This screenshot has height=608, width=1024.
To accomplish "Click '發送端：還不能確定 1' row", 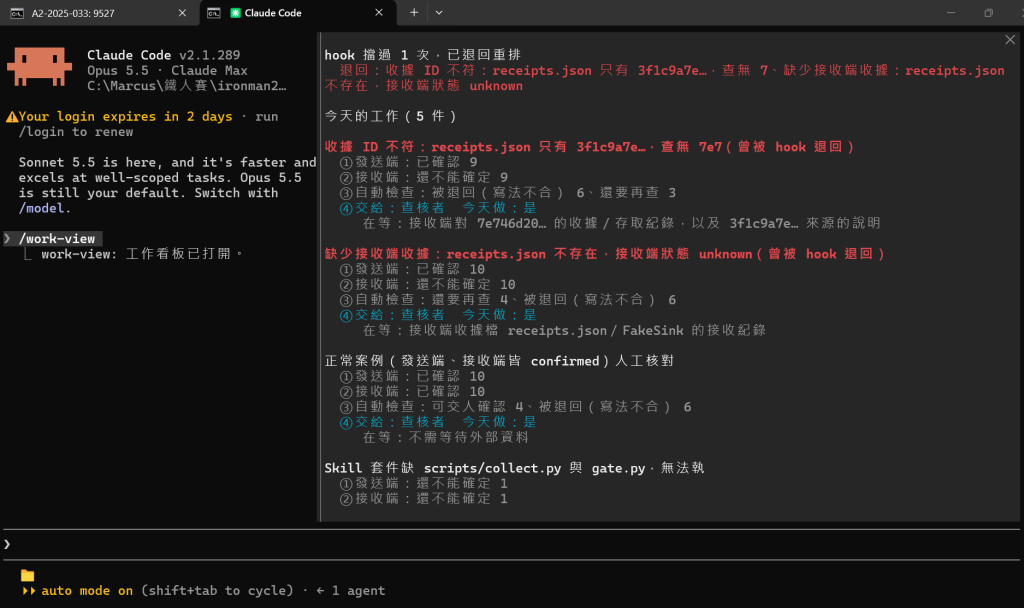I will (x=424, y=484).
